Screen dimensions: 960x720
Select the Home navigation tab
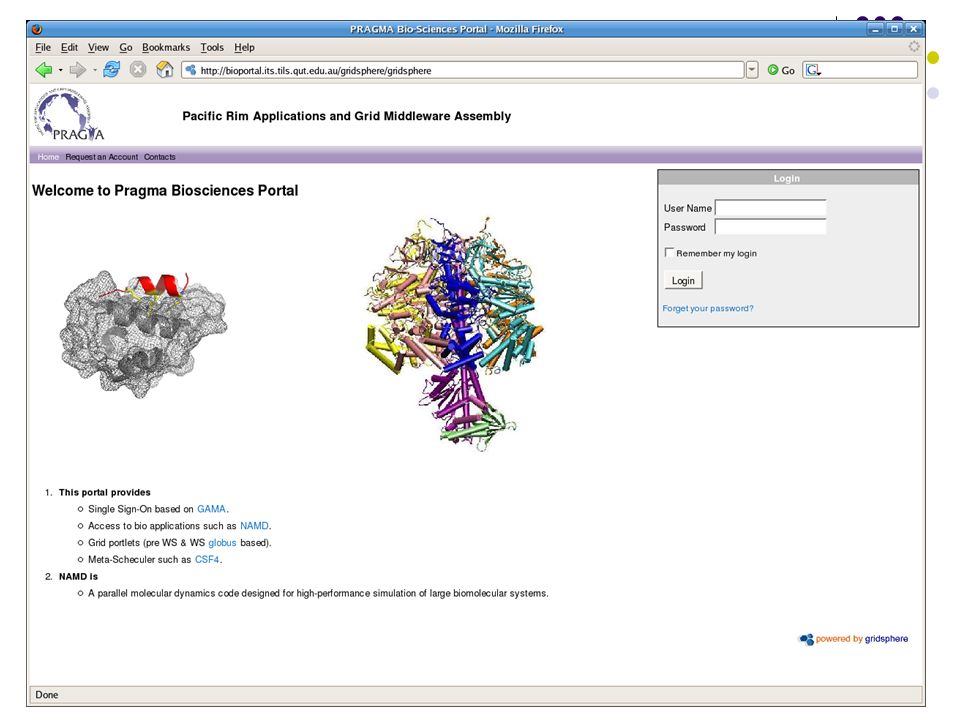pyautogui.click(x=48, y=157)
